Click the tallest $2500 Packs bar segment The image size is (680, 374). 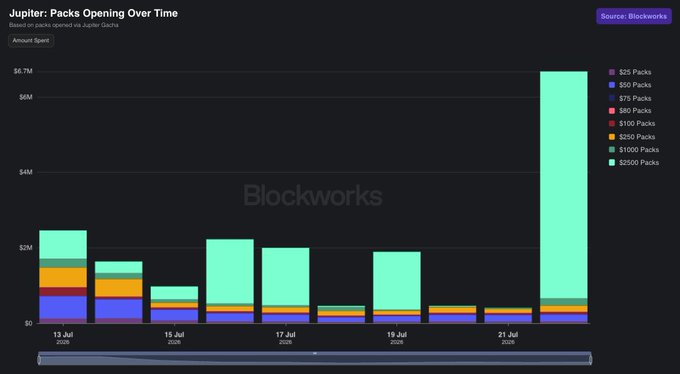[564, 185]
